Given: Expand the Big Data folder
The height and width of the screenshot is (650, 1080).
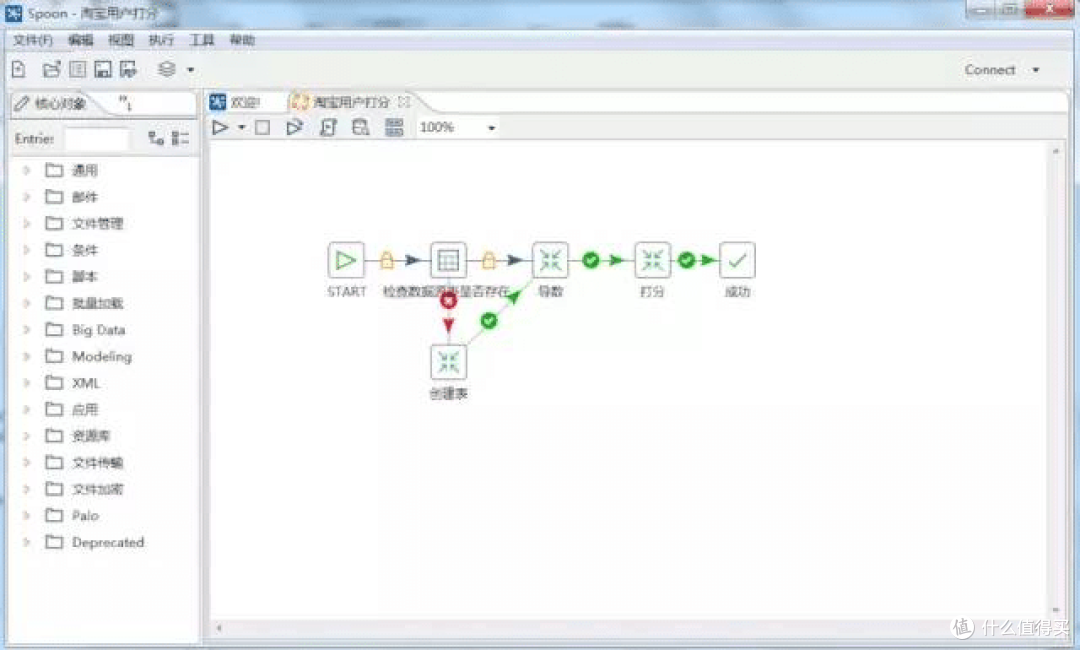Looking at the screenshot, I should [26, 329].
